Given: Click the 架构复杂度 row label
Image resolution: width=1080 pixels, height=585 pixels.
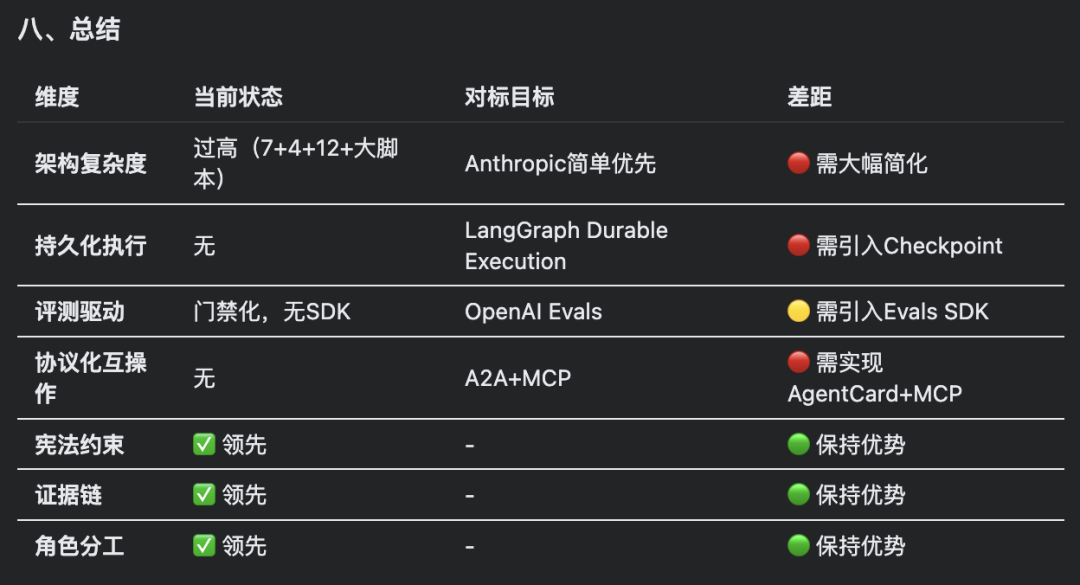Looking at the screenshot, I should click(x=91, y=163).
